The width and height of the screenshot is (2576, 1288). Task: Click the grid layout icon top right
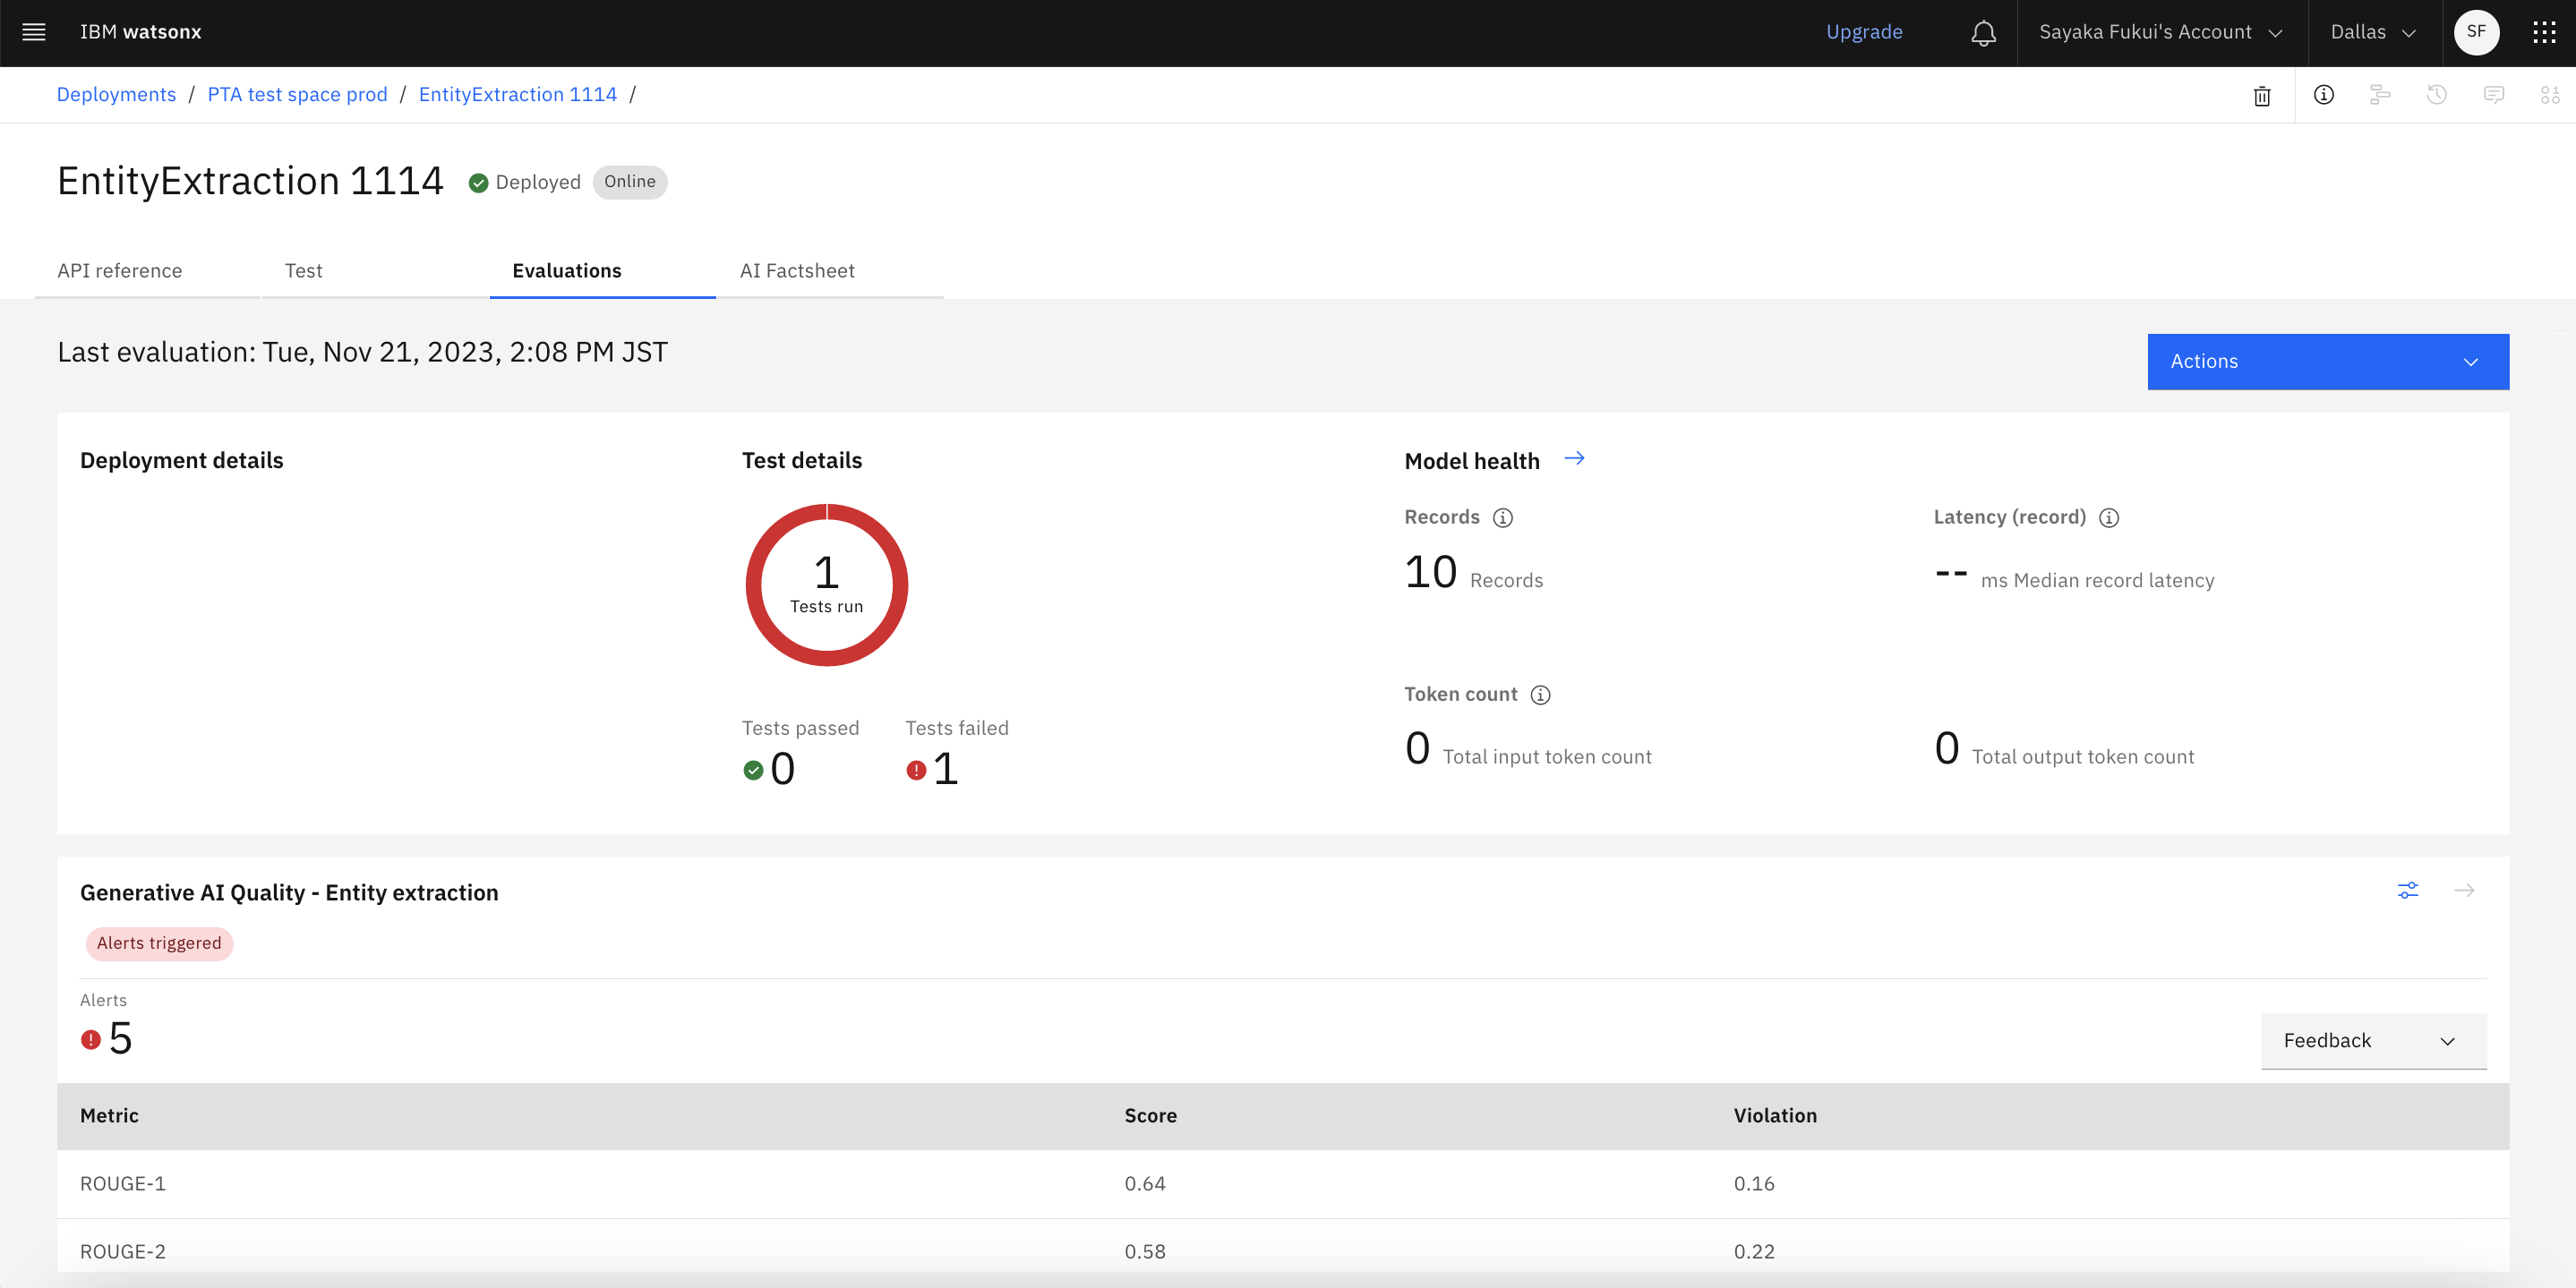(x=2545, y=33)
